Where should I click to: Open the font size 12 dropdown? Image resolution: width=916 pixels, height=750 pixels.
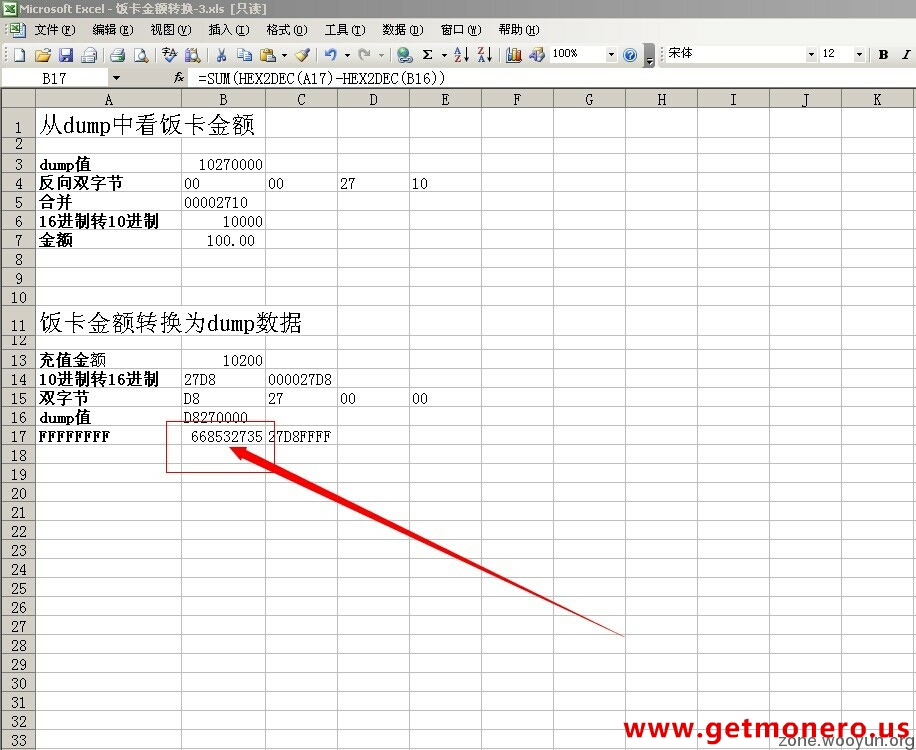[x=860, y=55]
